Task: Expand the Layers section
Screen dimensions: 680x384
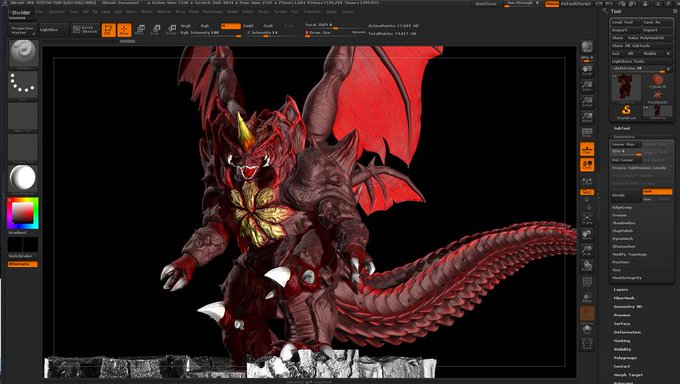Action: (621, 289)
